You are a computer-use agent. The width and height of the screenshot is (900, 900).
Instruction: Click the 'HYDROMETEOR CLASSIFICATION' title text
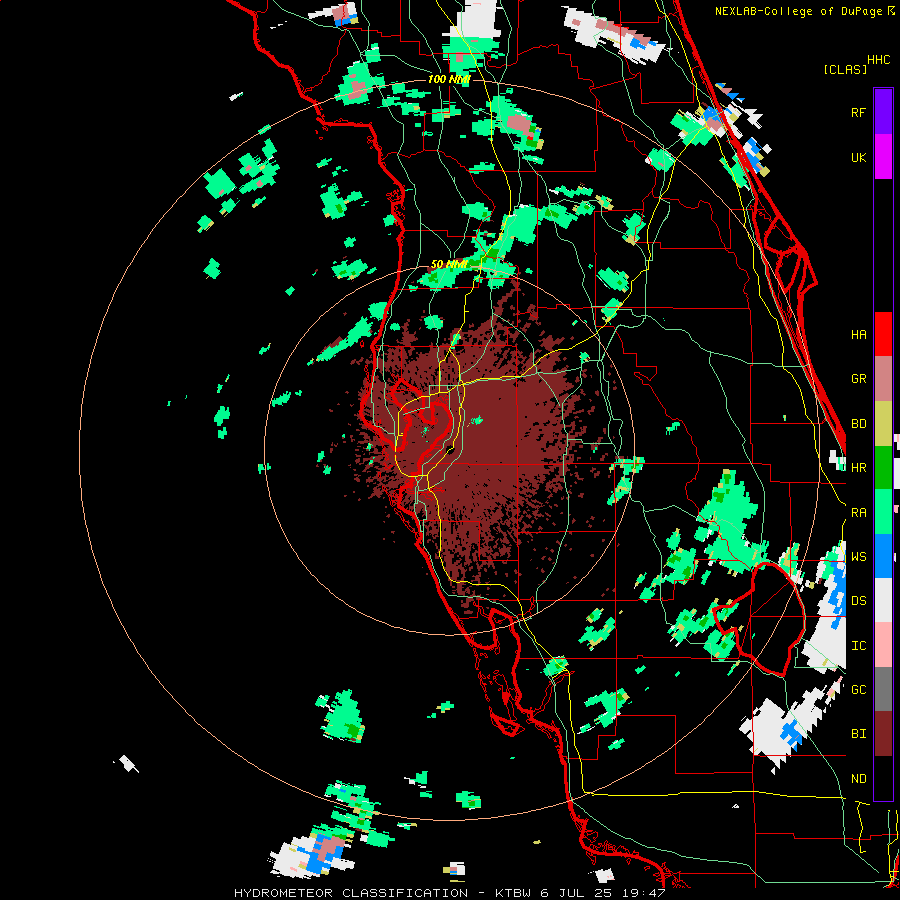(x=351, y=893)
